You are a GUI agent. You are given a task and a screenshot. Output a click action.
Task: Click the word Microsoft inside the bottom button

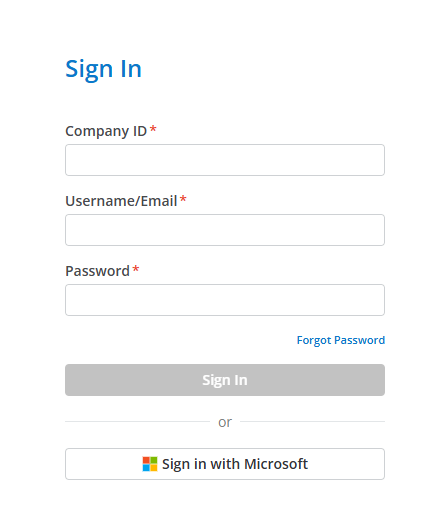[x=276, y=464]
